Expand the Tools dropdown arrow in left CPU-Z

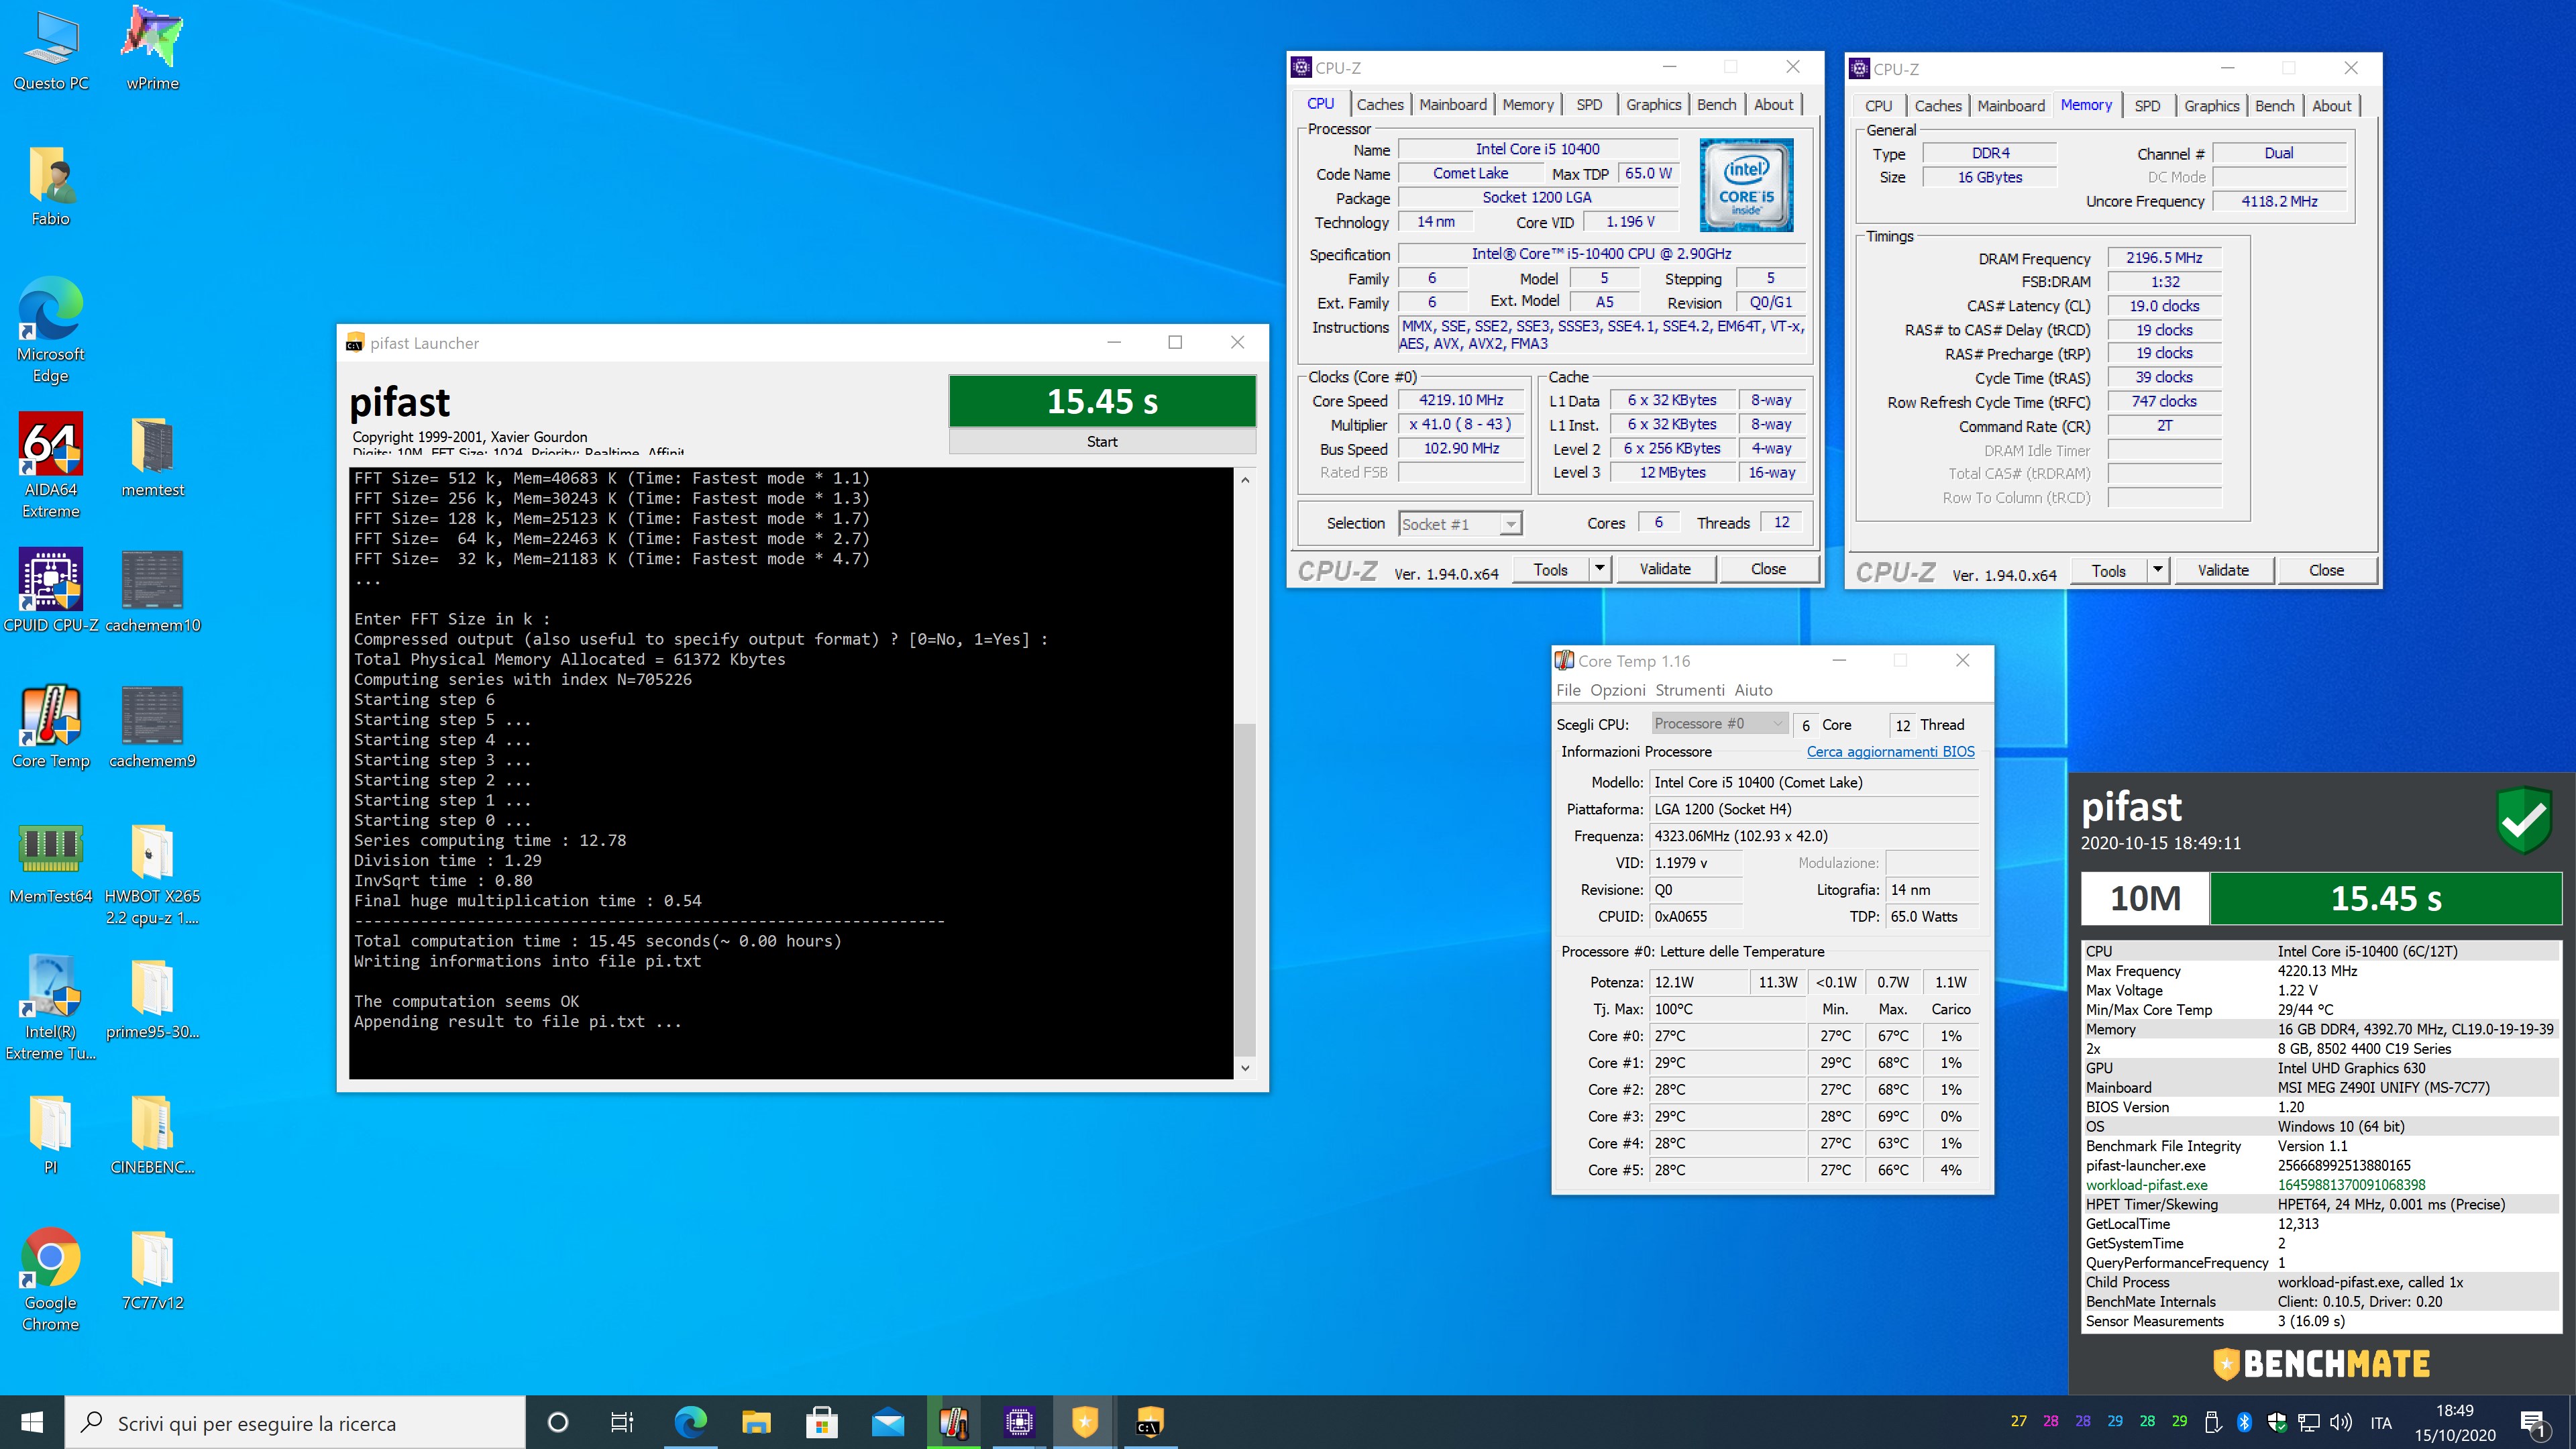click(x=1599, y=569)
